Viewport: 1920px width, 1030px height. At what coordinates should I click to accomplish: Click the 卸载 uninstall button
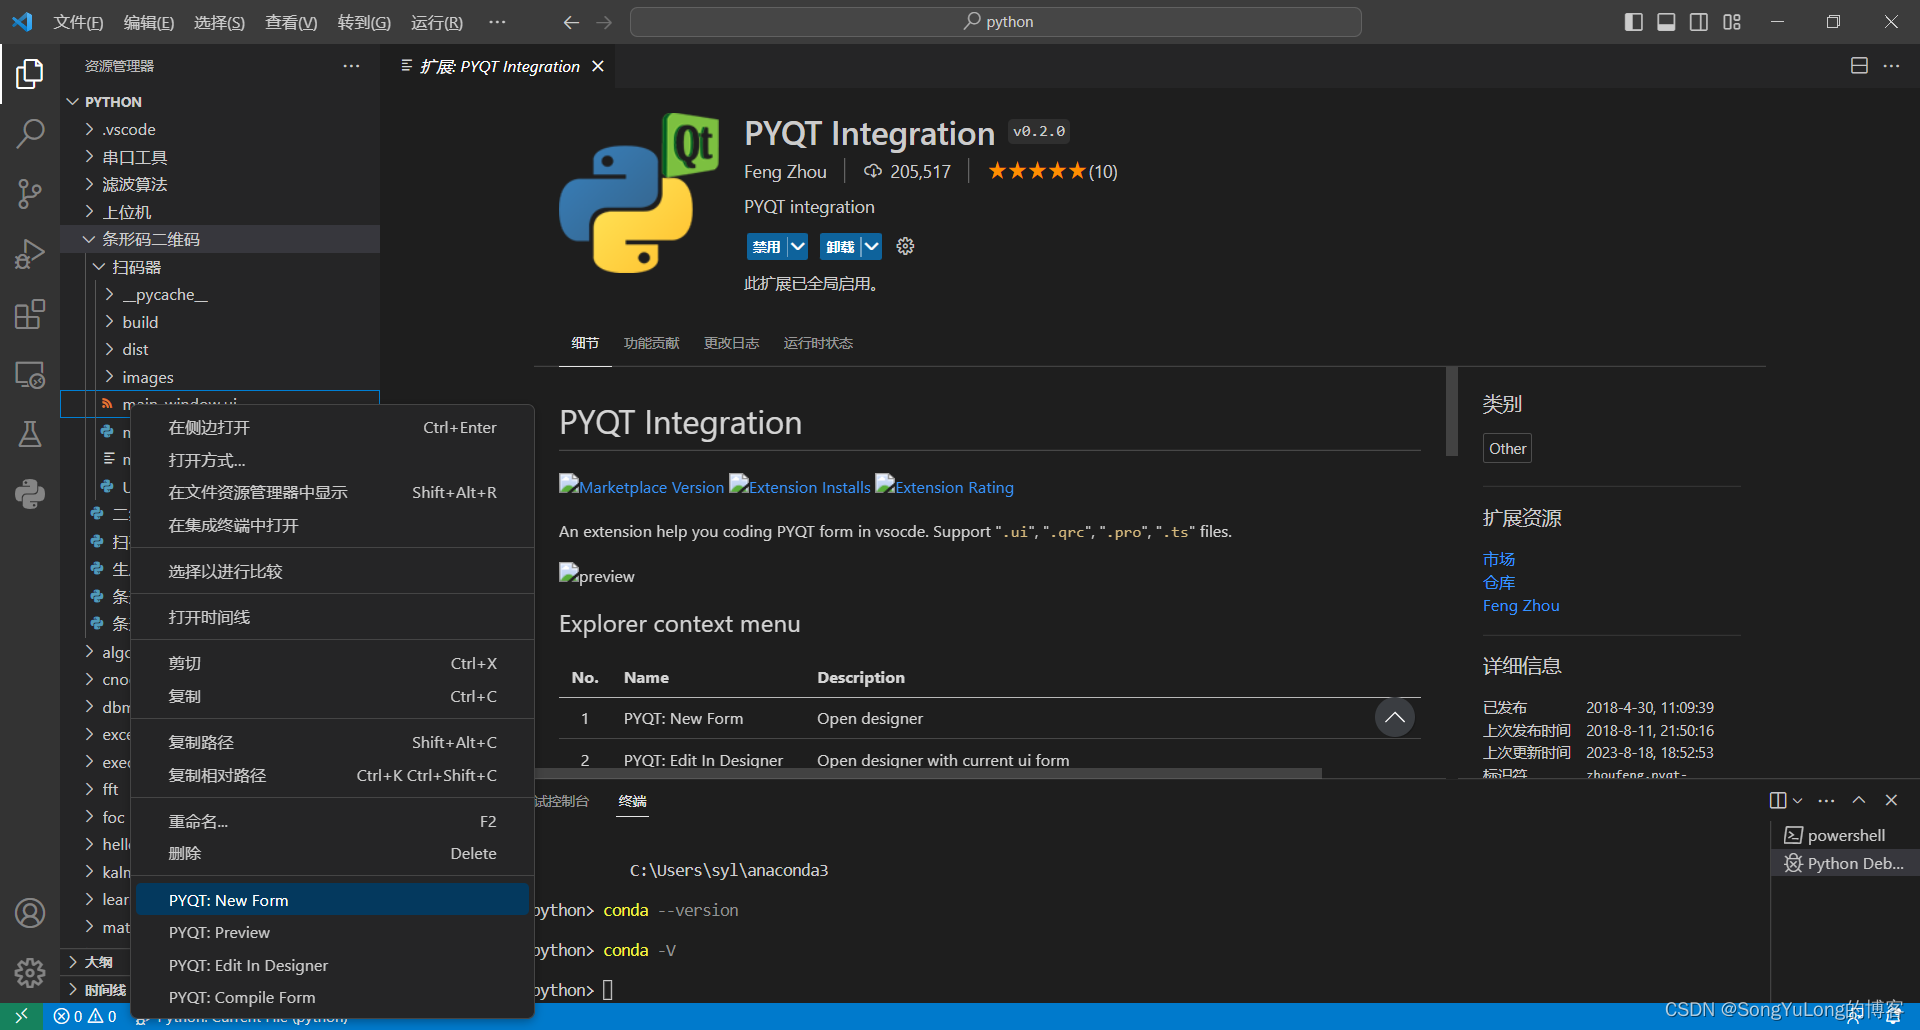coord(841,246)
